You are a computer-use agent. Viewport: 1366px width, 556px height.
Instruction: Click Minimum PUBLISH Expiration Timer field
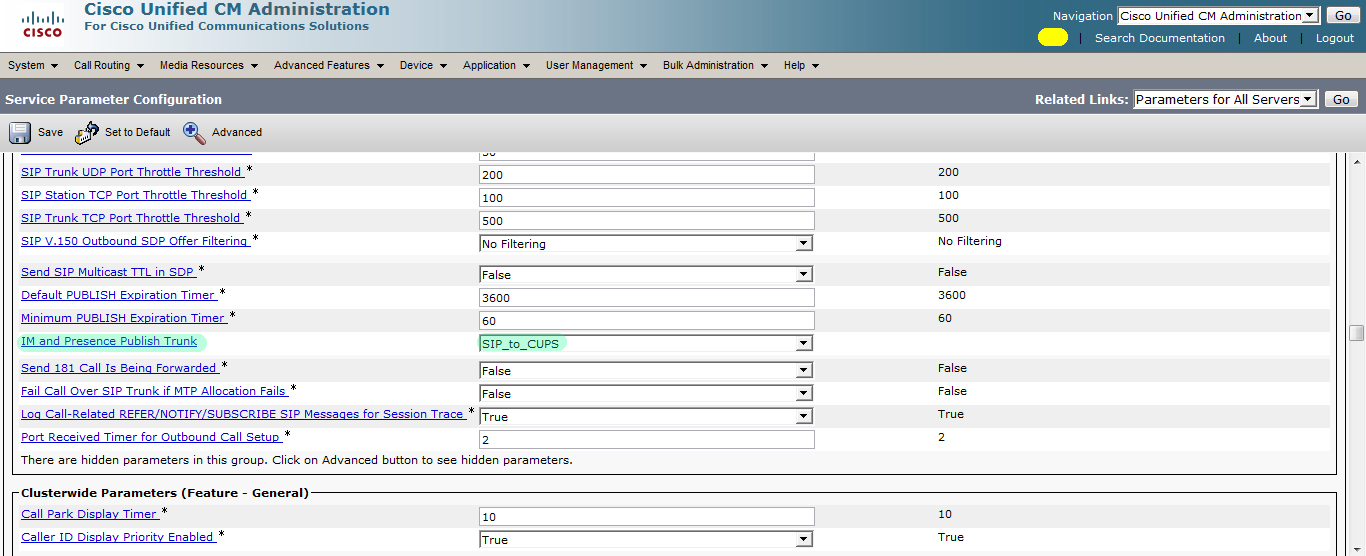(x=647, y=320)
